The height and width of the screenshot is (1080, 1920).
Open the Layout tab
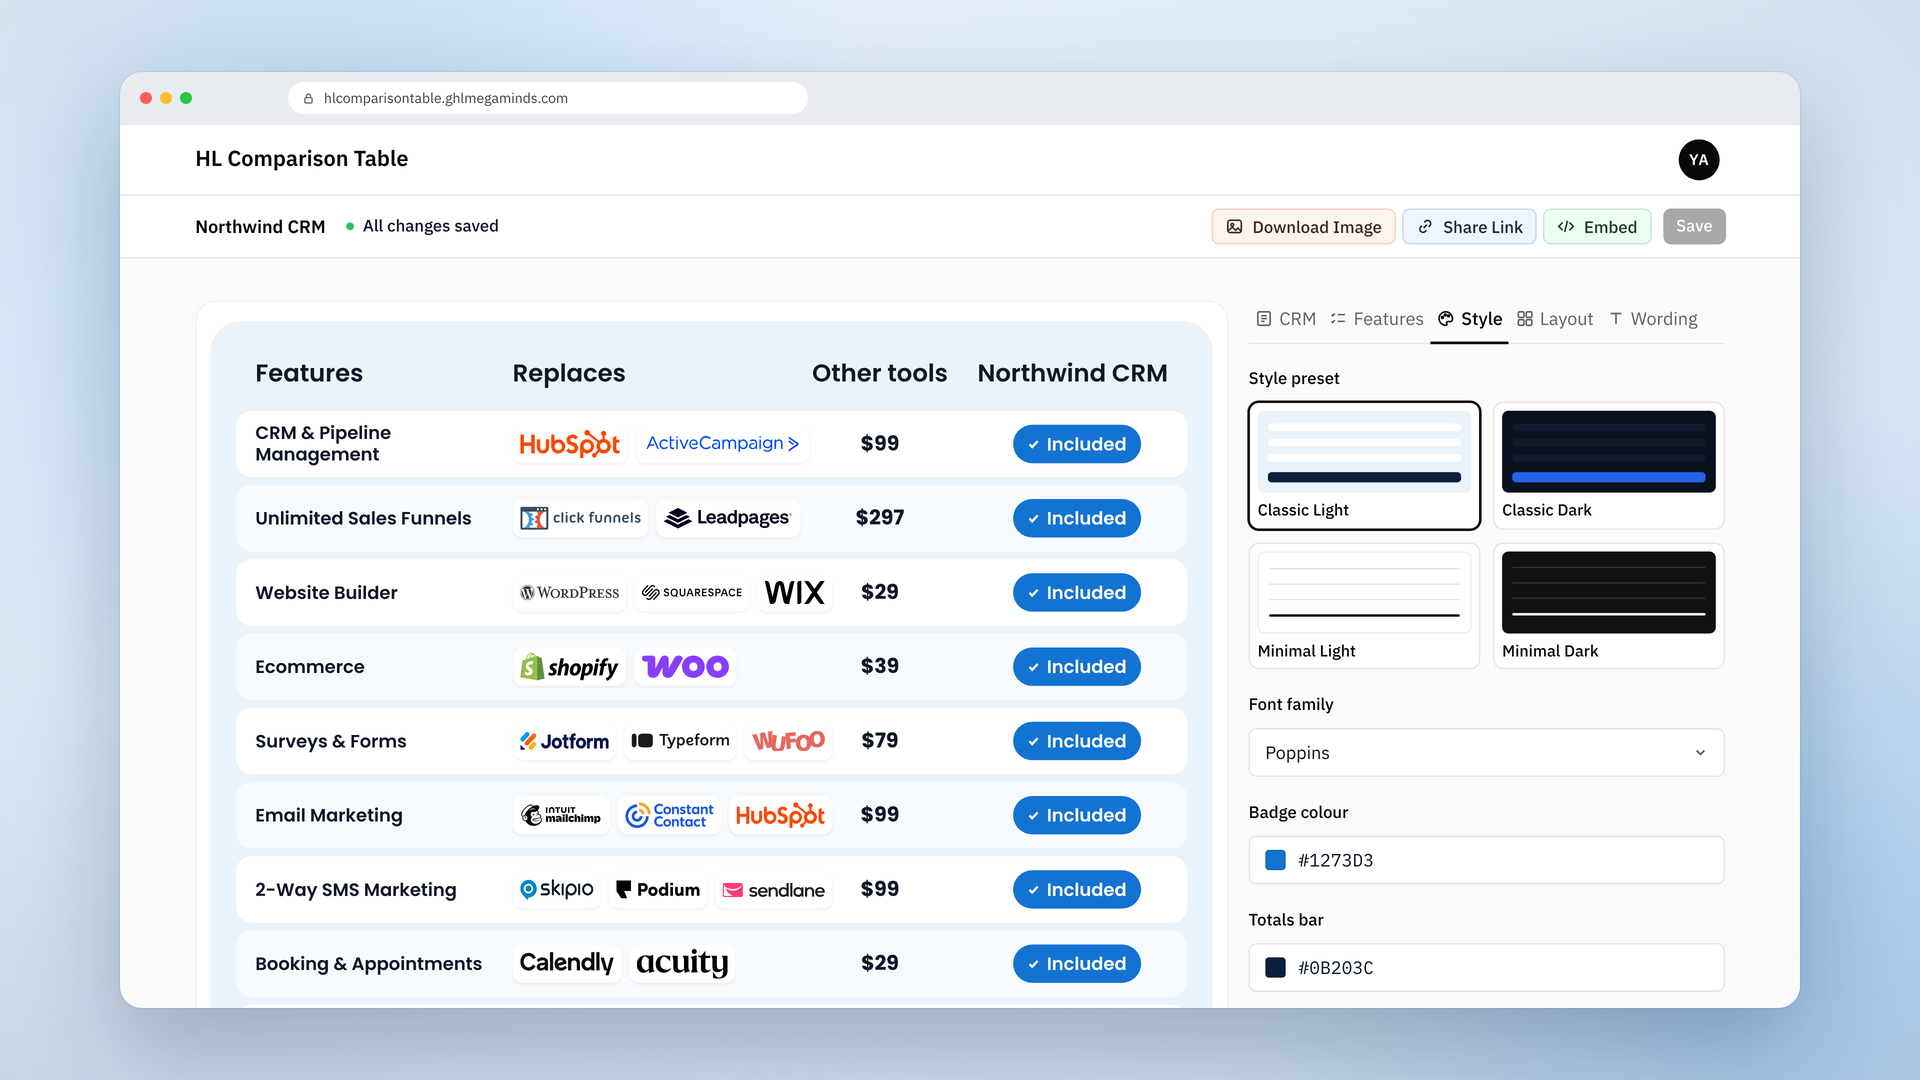[1555, 319]
